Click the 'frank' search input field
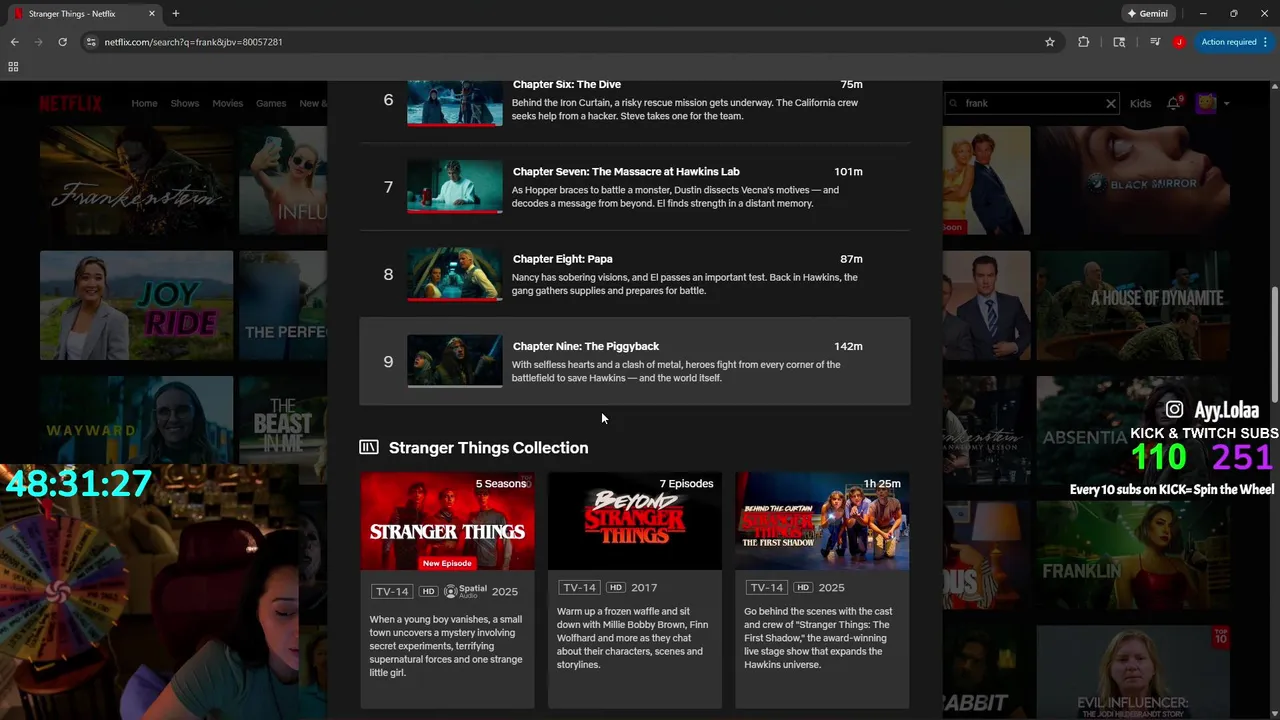The height and width of the screenshot is (720, 1280). coord(1030,103)
